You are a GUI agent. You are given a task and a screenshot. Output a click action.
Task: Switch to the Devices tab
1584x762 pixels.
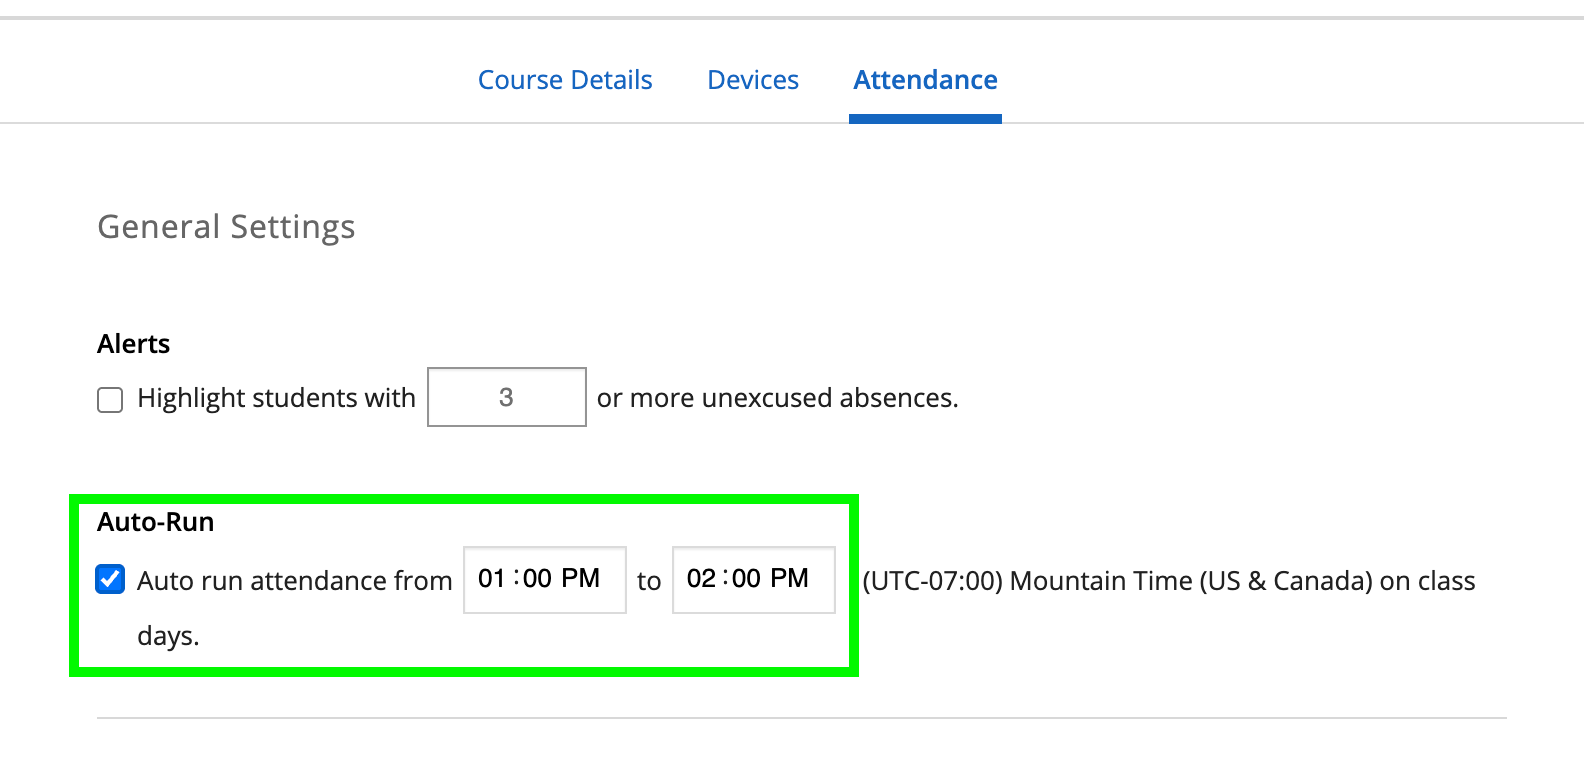tap(753, 80)
